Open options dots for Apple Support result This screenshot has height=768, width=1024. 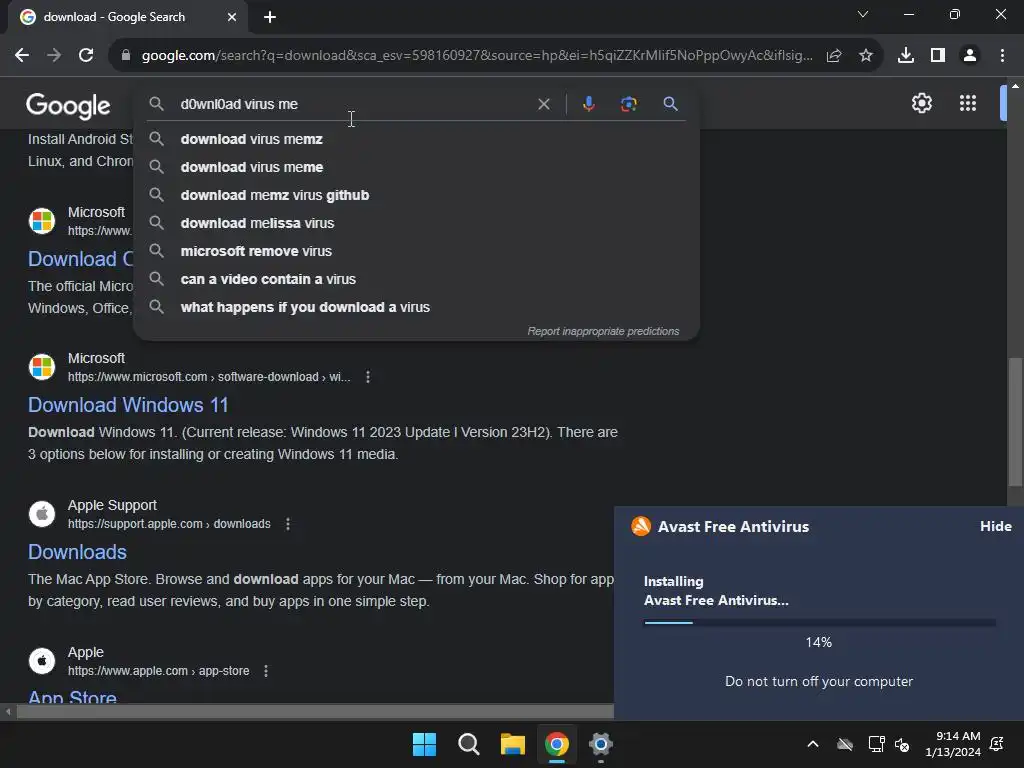(288, 524)
